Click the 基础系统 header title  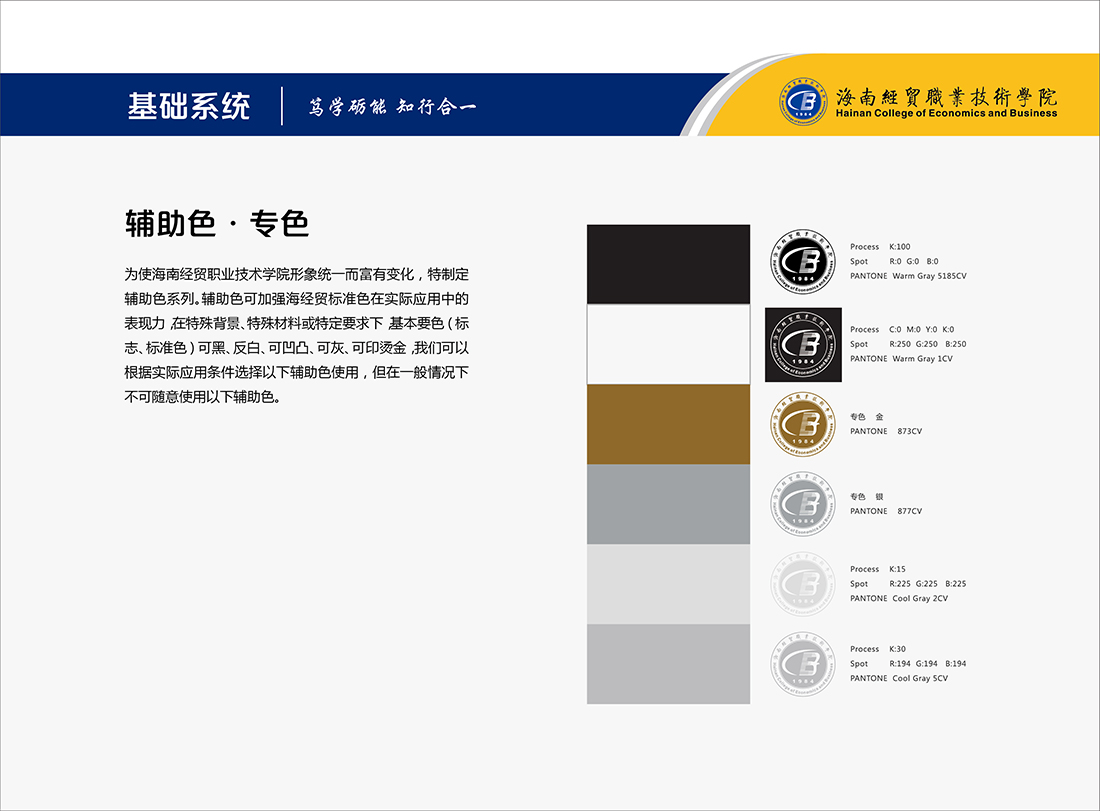click(189, 106)
